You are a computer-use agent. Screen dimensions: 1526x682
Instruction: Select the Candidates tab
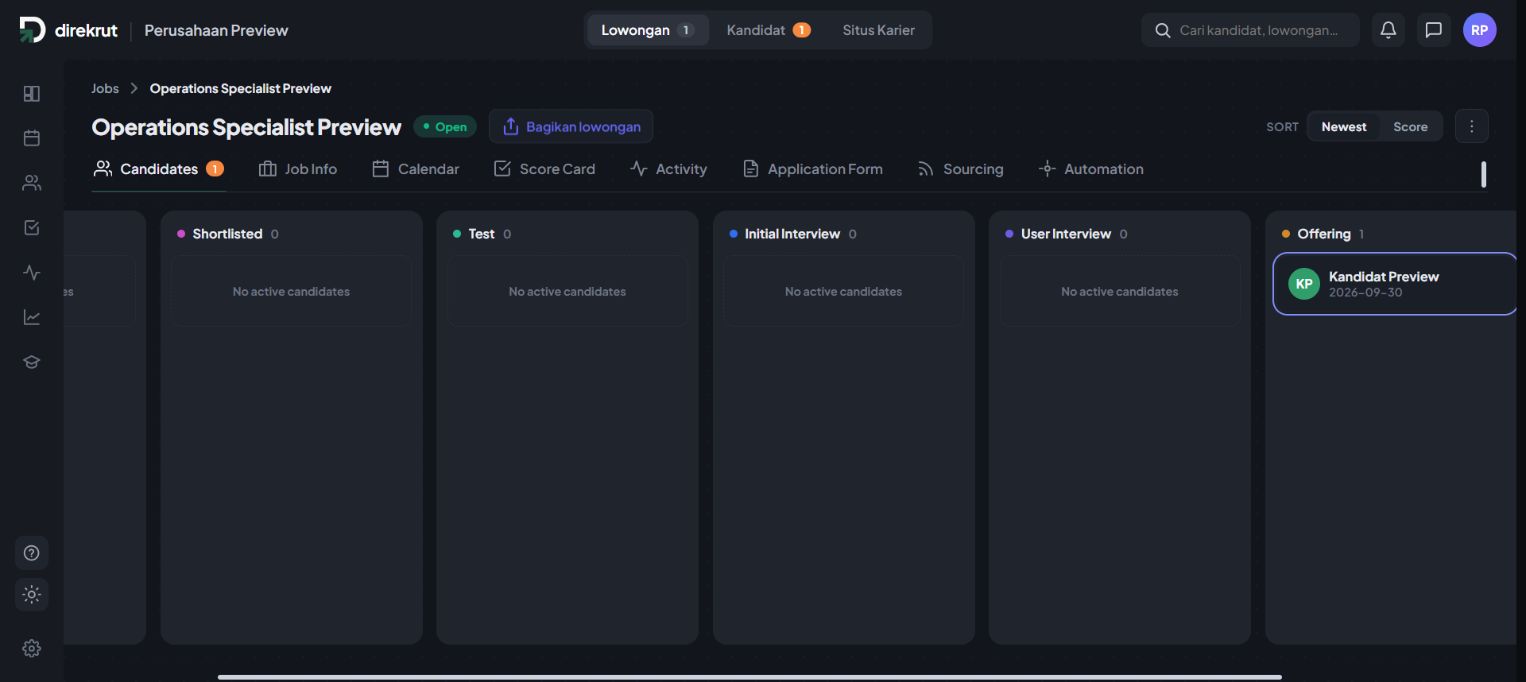tap(158, 169)
